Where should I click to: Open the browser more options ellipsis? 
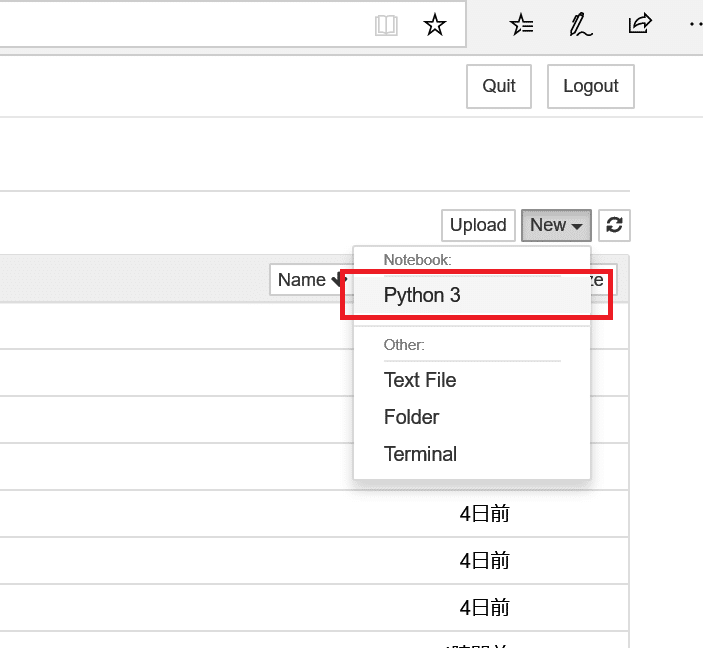click(x=696, y=24)
